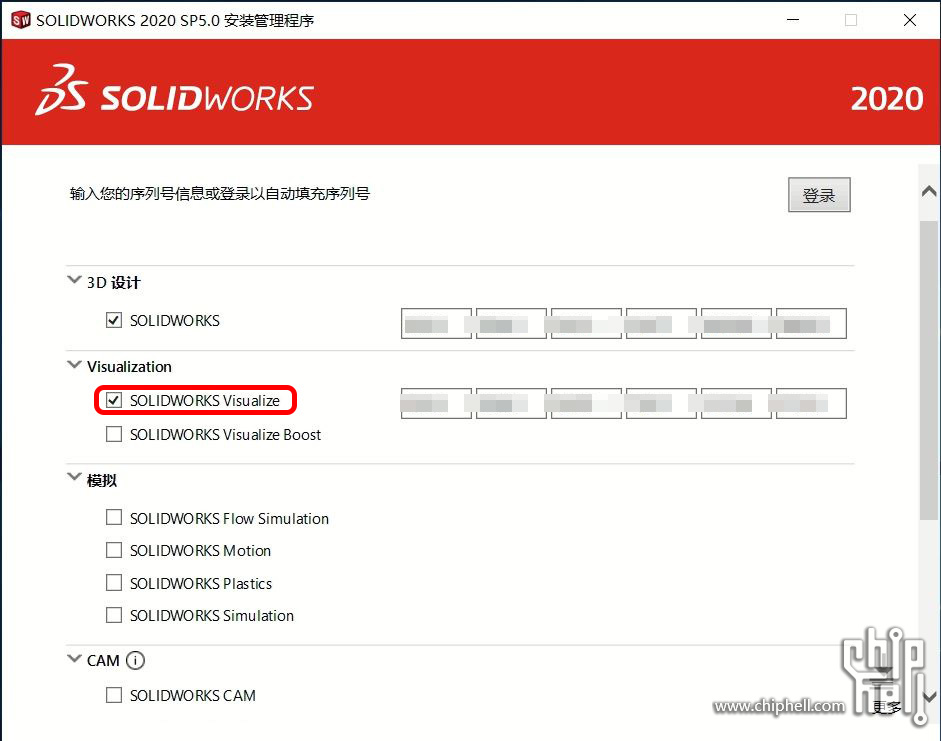941x741 pixels.
Task: Tick the SOLIDWORKS CAM checkbox
Action: point(114,695)
